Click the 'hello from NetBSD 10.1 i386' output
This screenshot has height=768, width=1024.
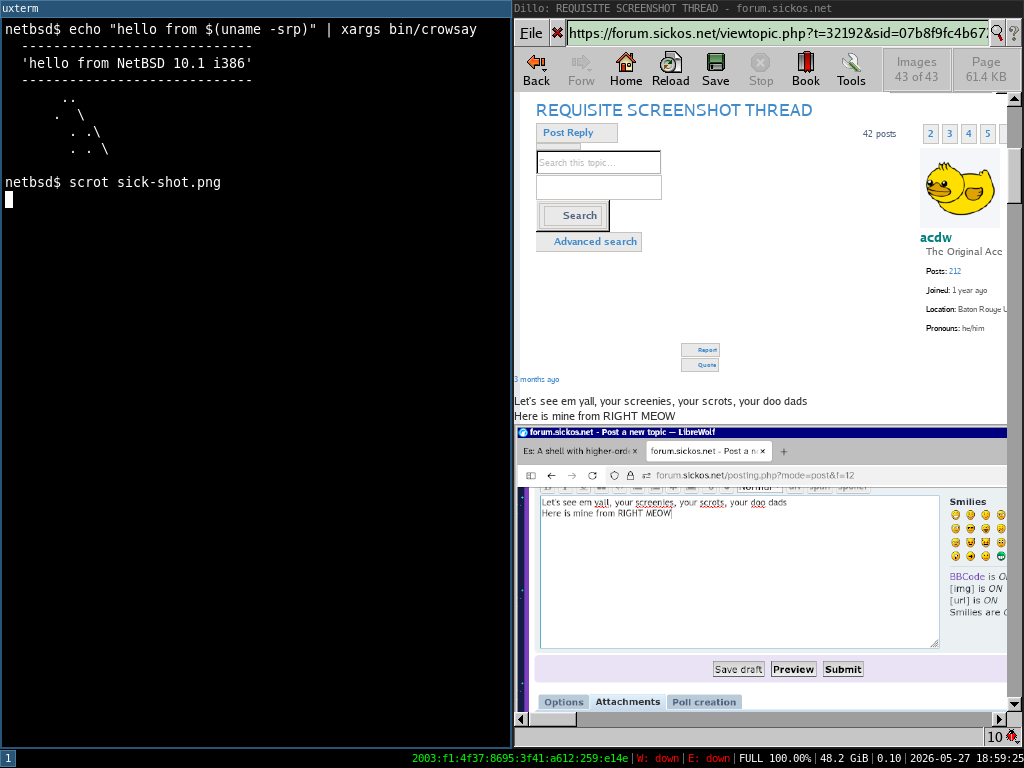tap(137, 64)
